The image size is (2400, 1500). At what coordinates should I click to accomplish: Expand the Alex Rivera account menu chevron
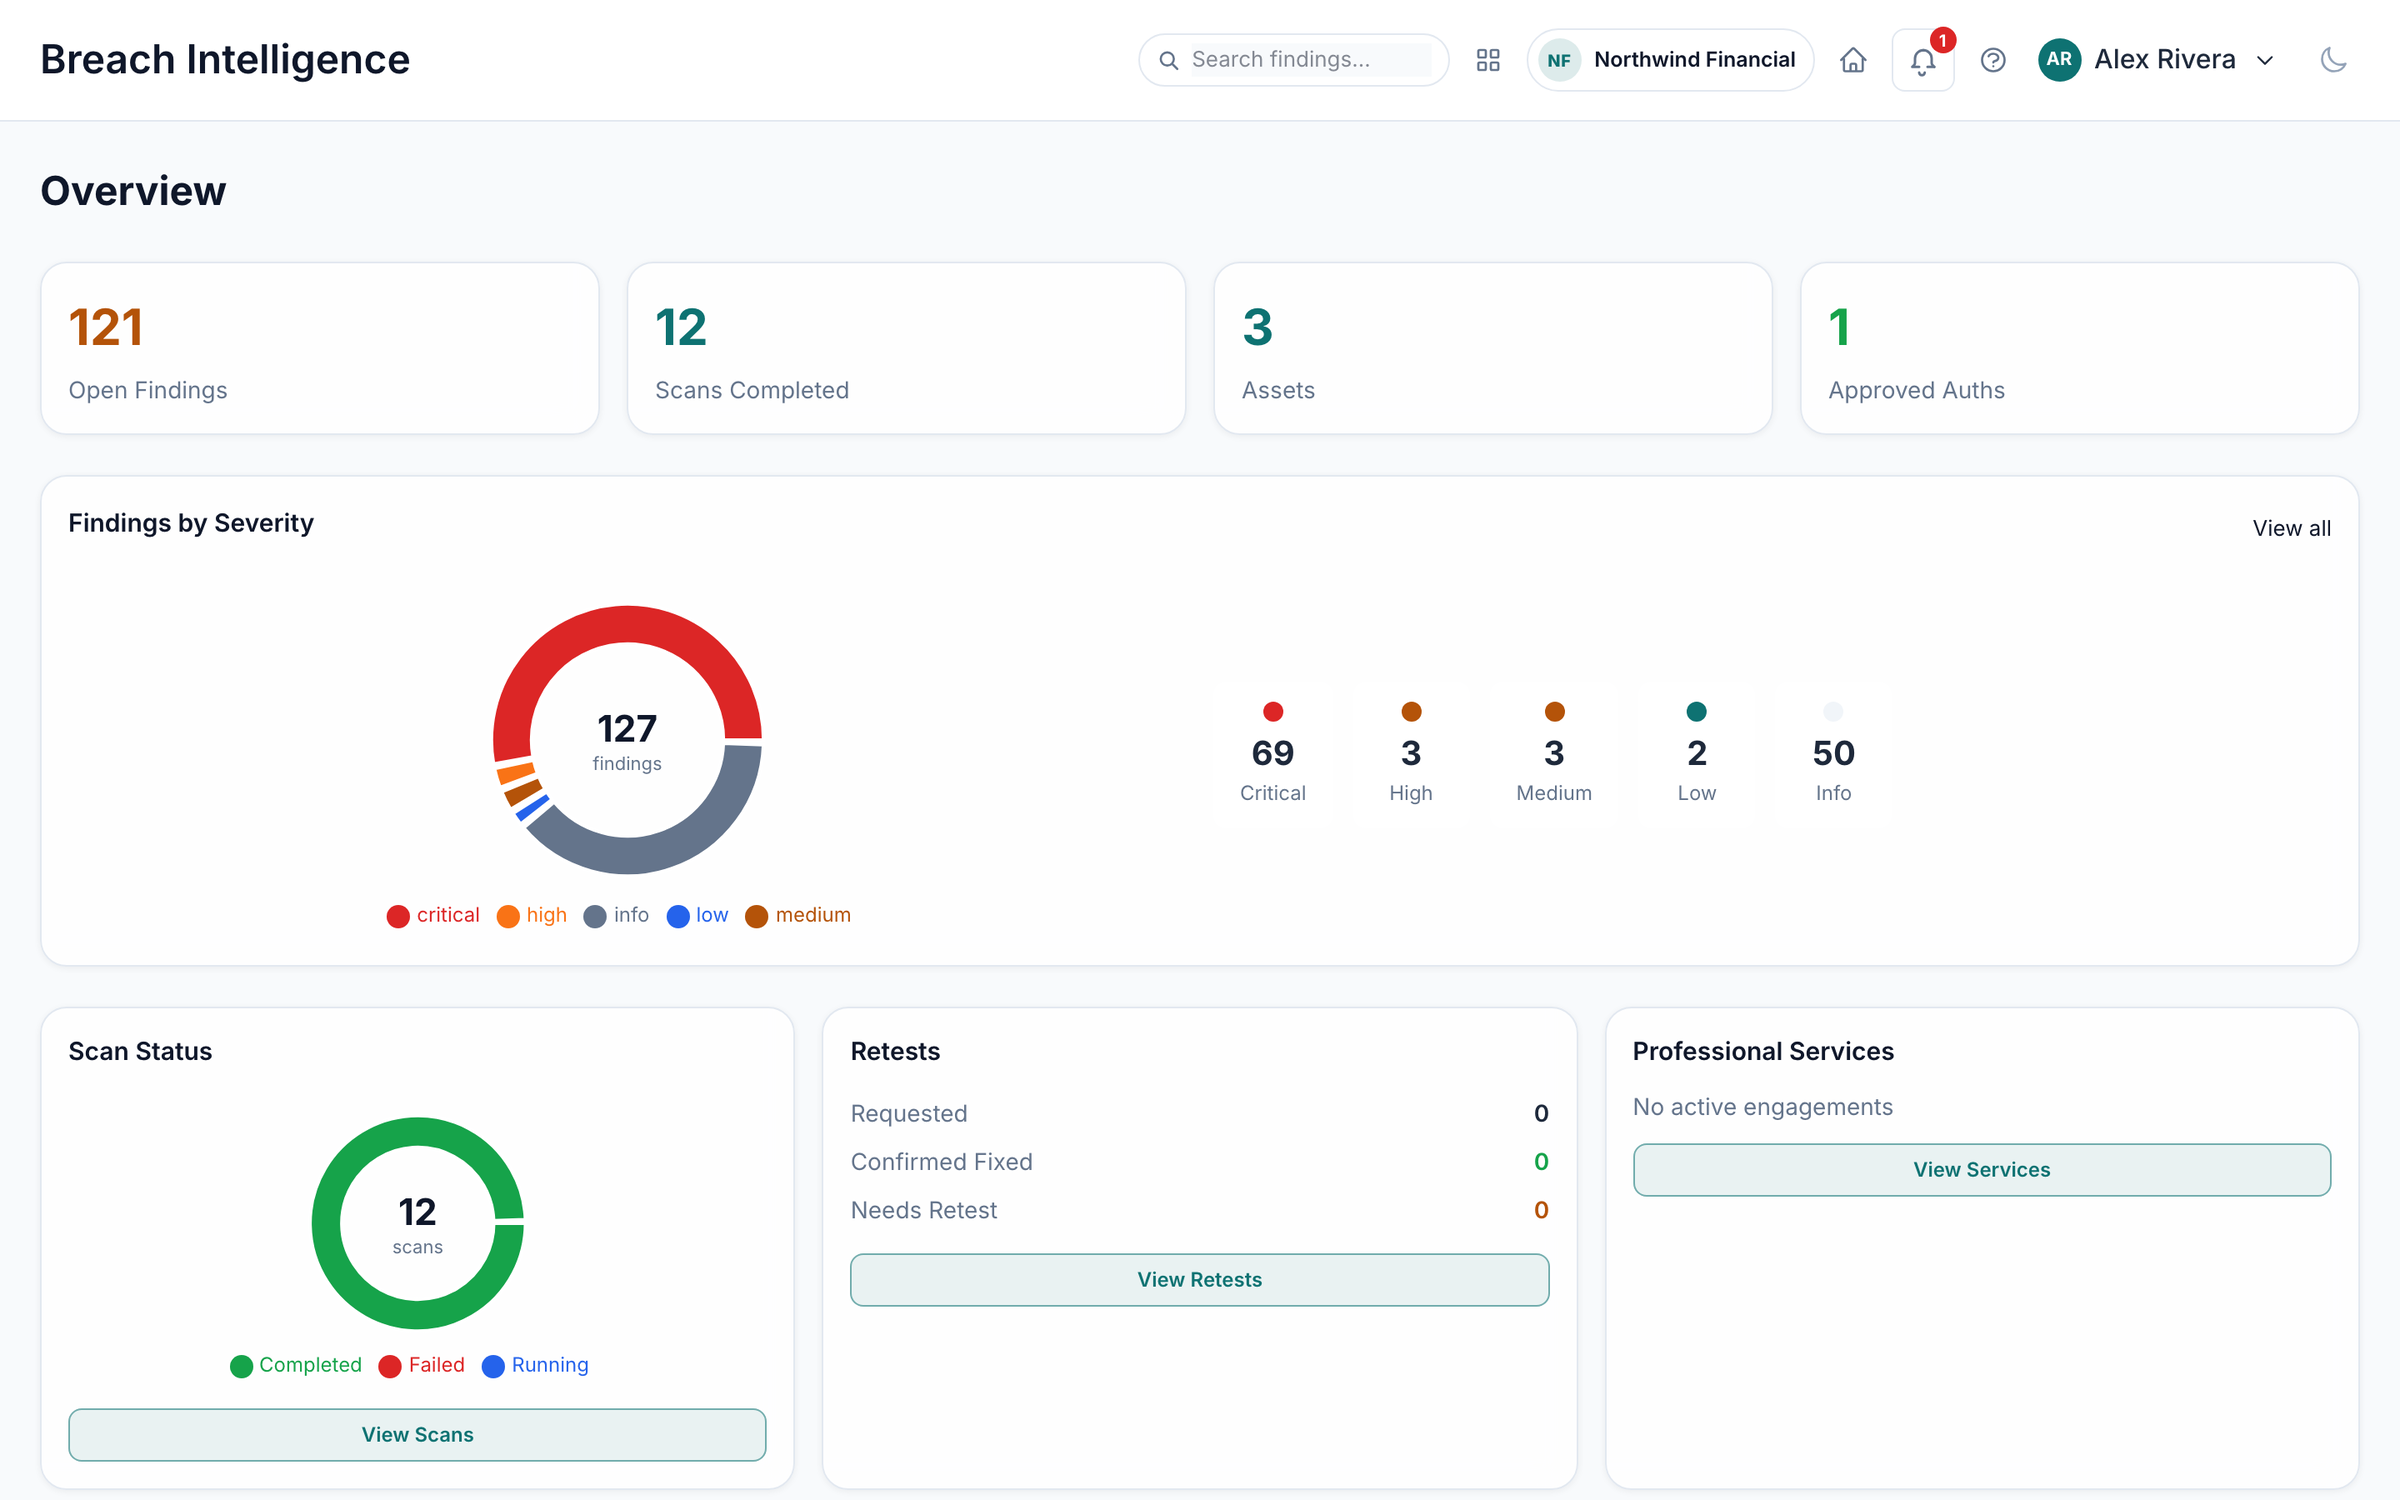tap(2265, 61)
